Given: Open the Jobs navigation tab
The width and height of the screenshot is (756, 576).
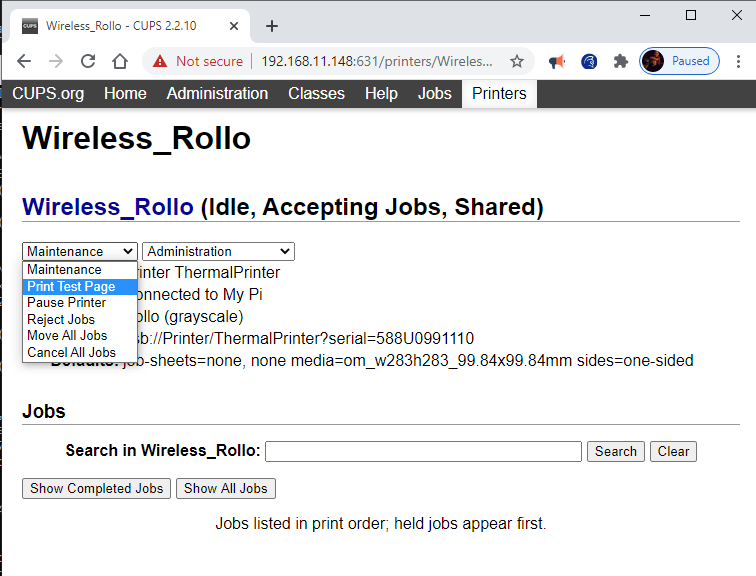Looking at the screenshot, I should [434, 94].
